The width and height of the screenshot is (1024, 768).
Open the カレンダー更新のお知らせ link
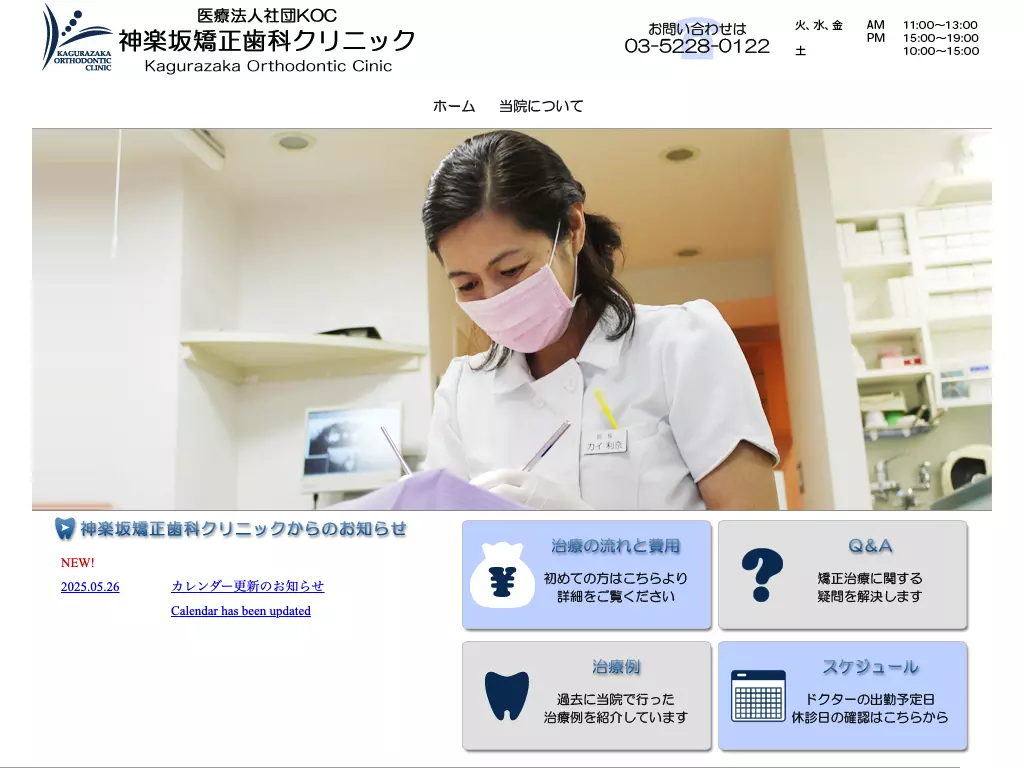pyautogui.click(x=248, y=586)
